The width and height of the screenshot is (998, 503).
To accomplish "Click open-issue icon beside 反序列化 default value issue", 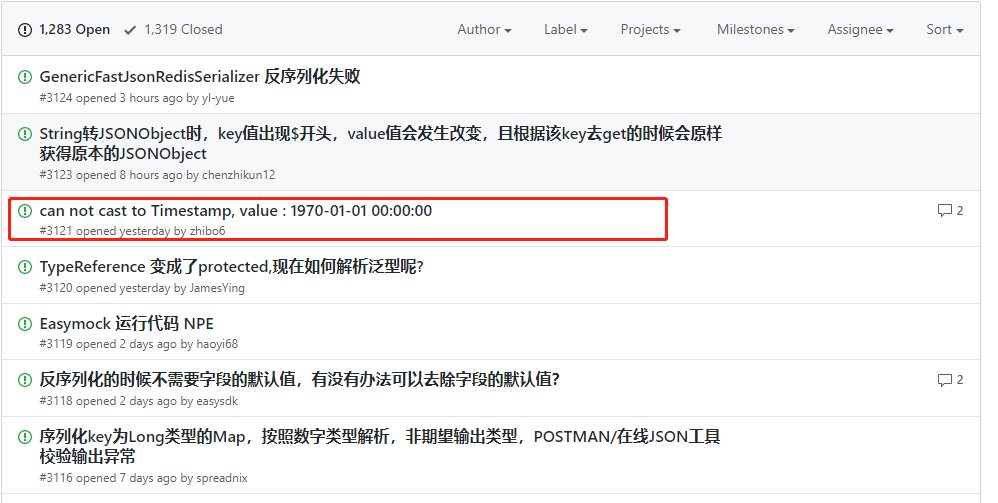I will [25, 380].
